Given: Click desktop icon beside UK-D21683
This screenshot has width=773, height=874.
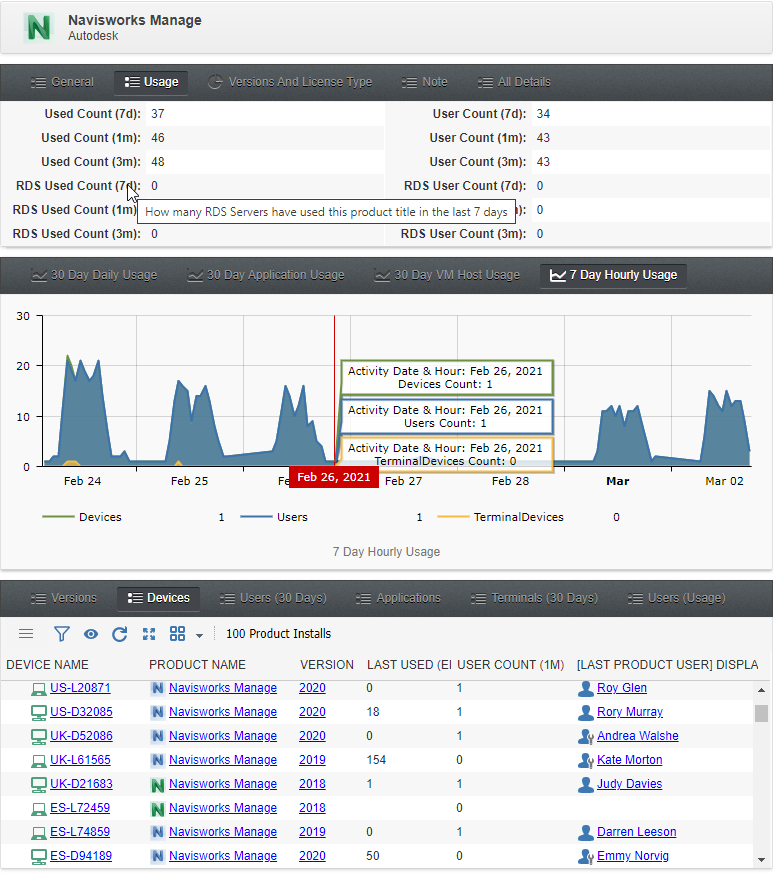Looking at the screenshot, I should (x=38, y=785).
